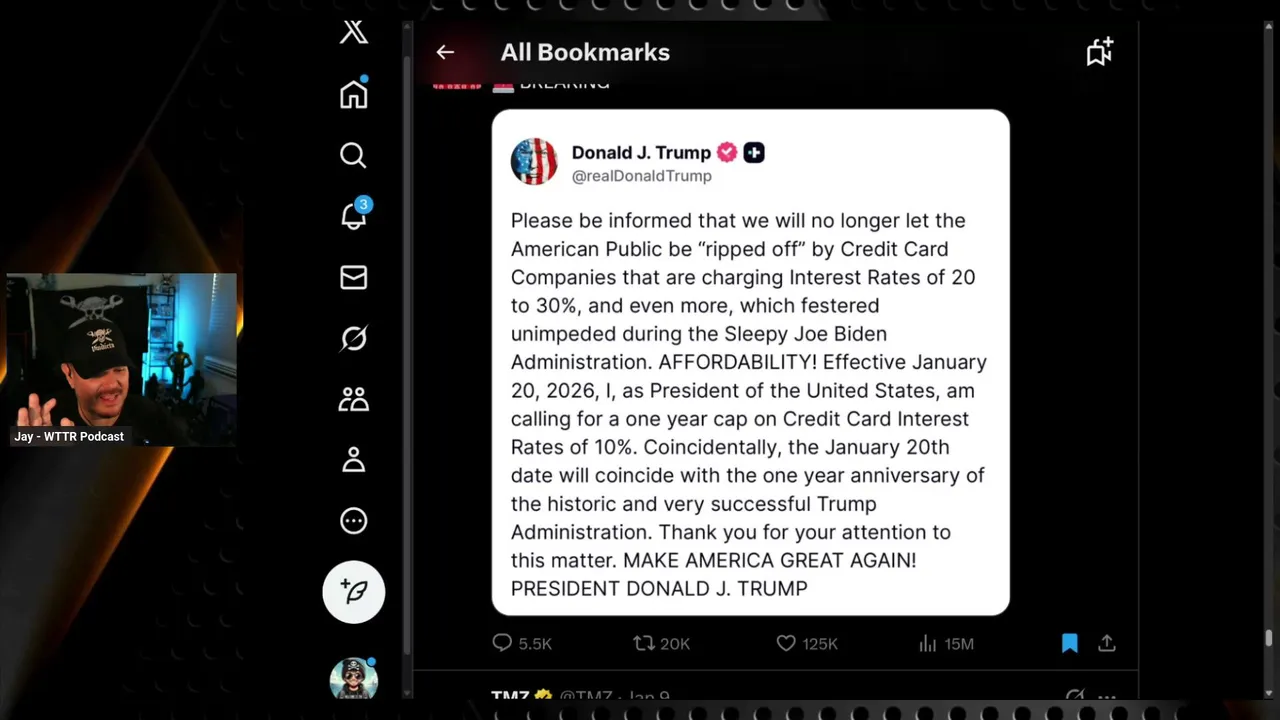
Task: Launch Grok from the sidebar
Action: click(354, 338)
